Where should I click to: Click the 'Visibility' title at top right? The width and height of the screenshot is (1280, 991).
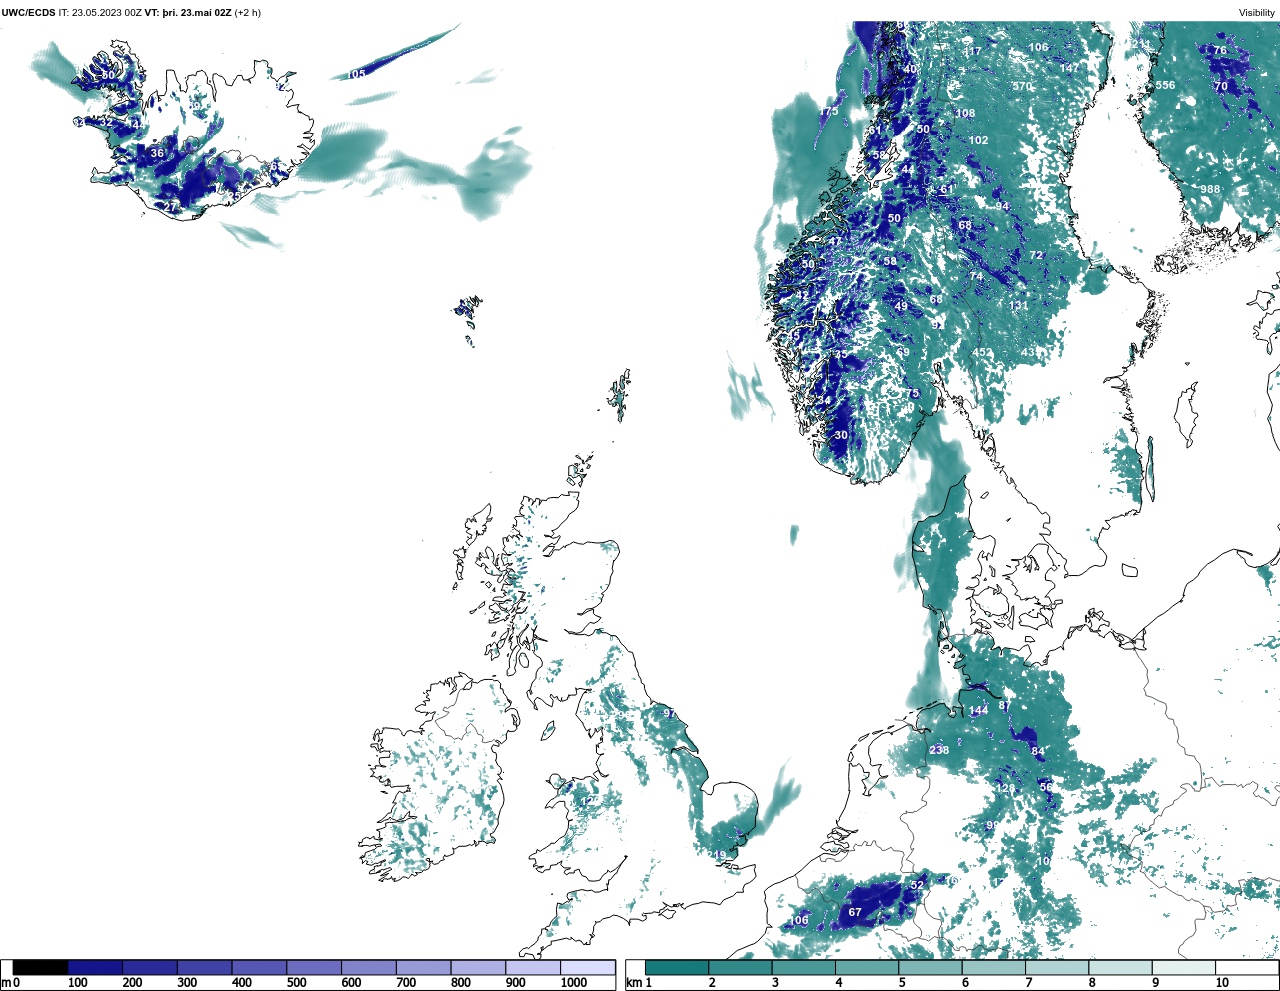1257,13
